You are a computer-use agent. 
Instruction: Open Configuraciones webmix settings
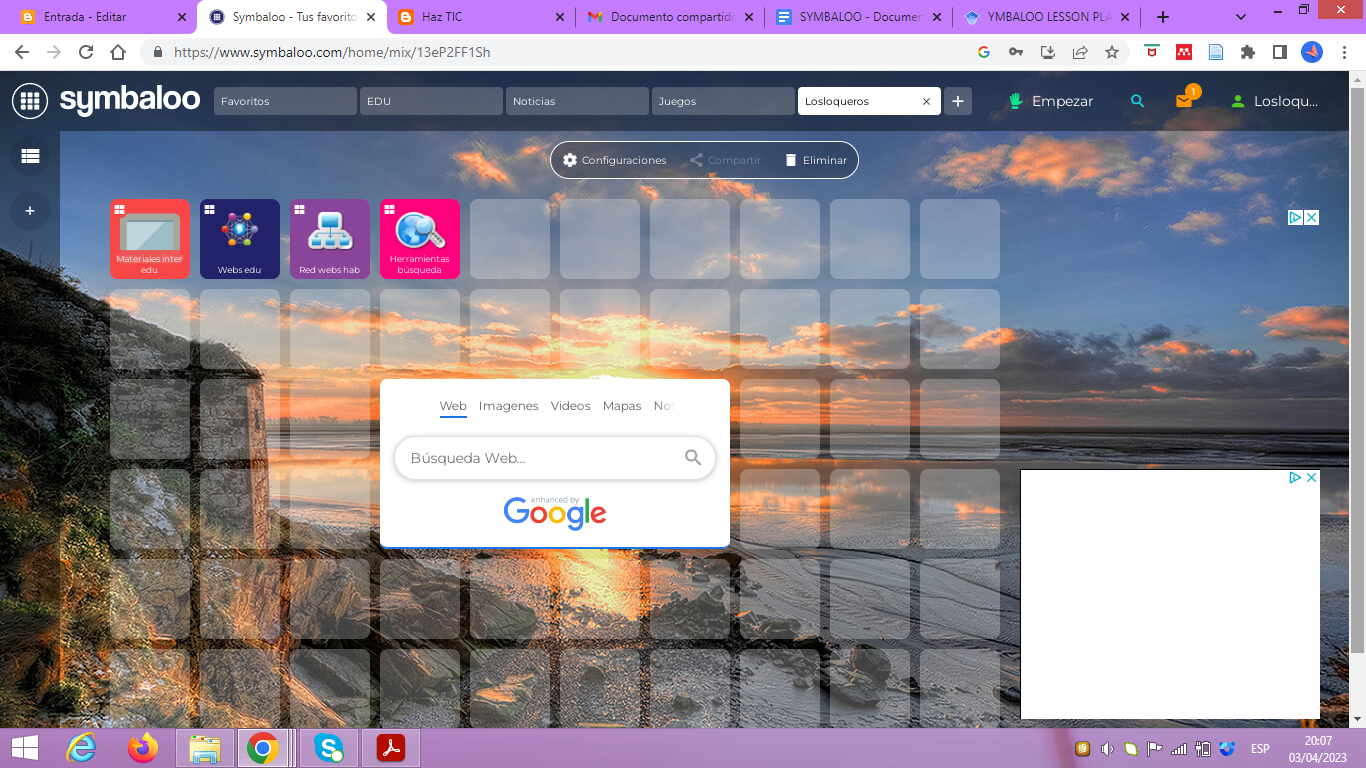tap(614, 160)
